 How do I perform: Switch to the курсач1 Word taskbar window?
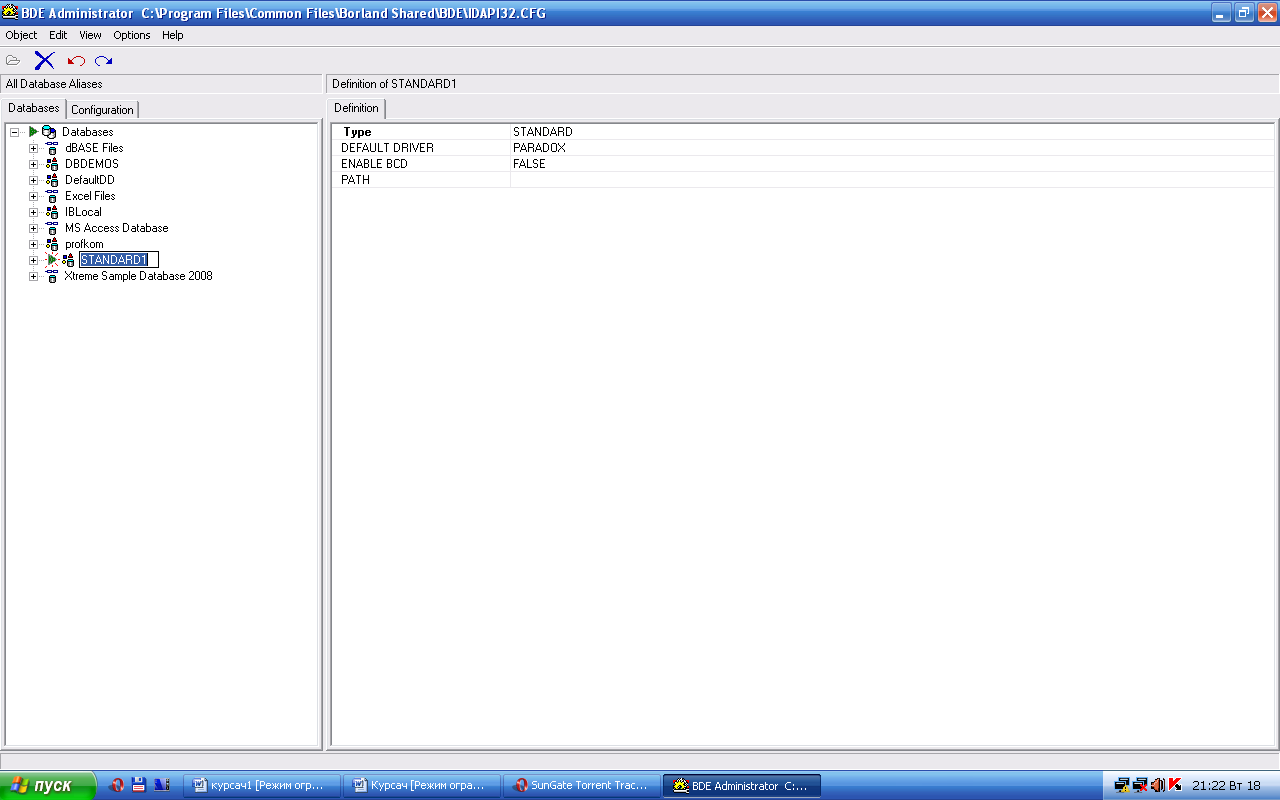[x=261, y=785]
